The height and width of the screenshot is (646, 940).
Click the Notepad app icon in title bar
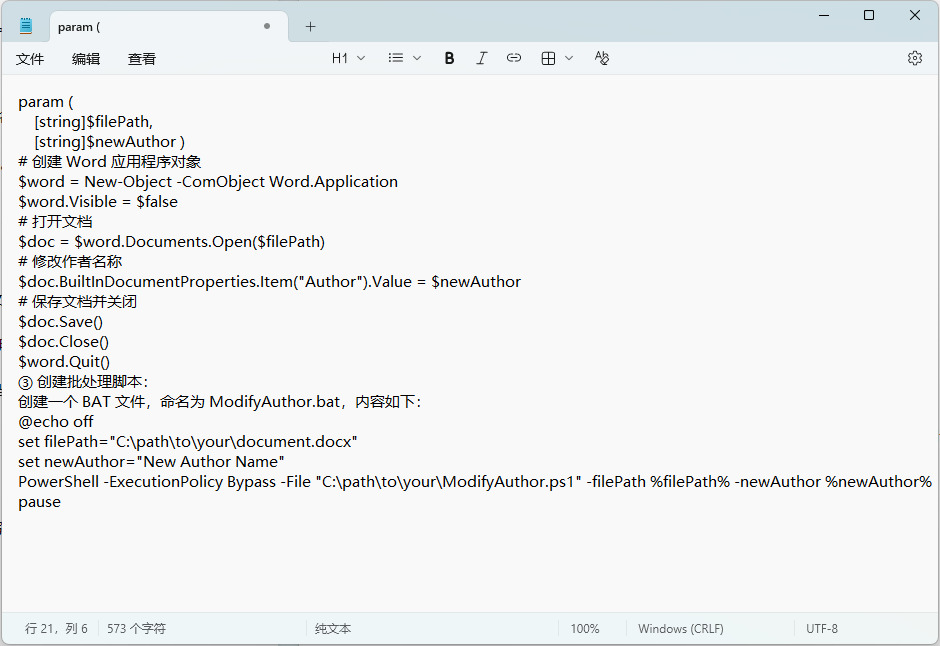[26, 26]
